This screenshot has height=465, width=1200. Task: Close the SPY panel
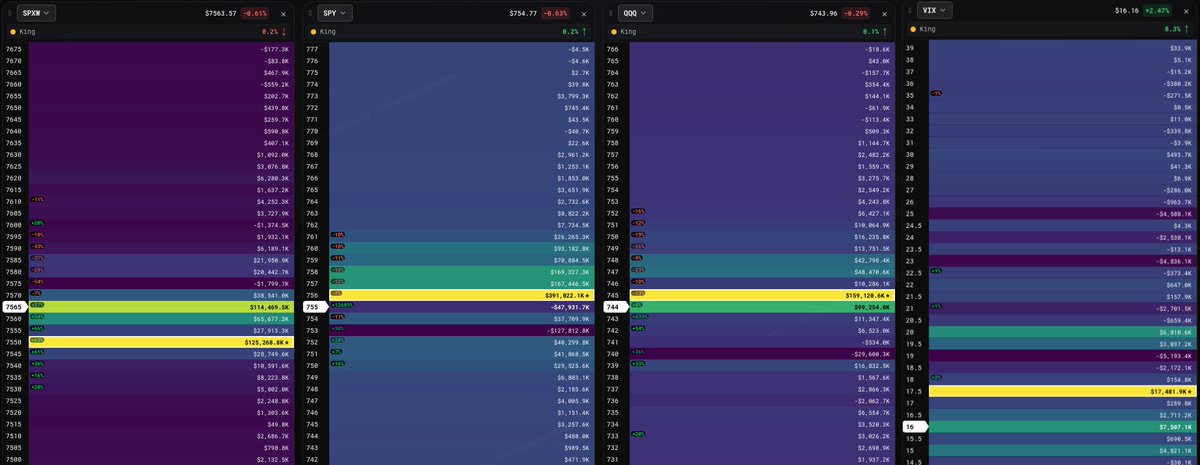tap(583, 14)
